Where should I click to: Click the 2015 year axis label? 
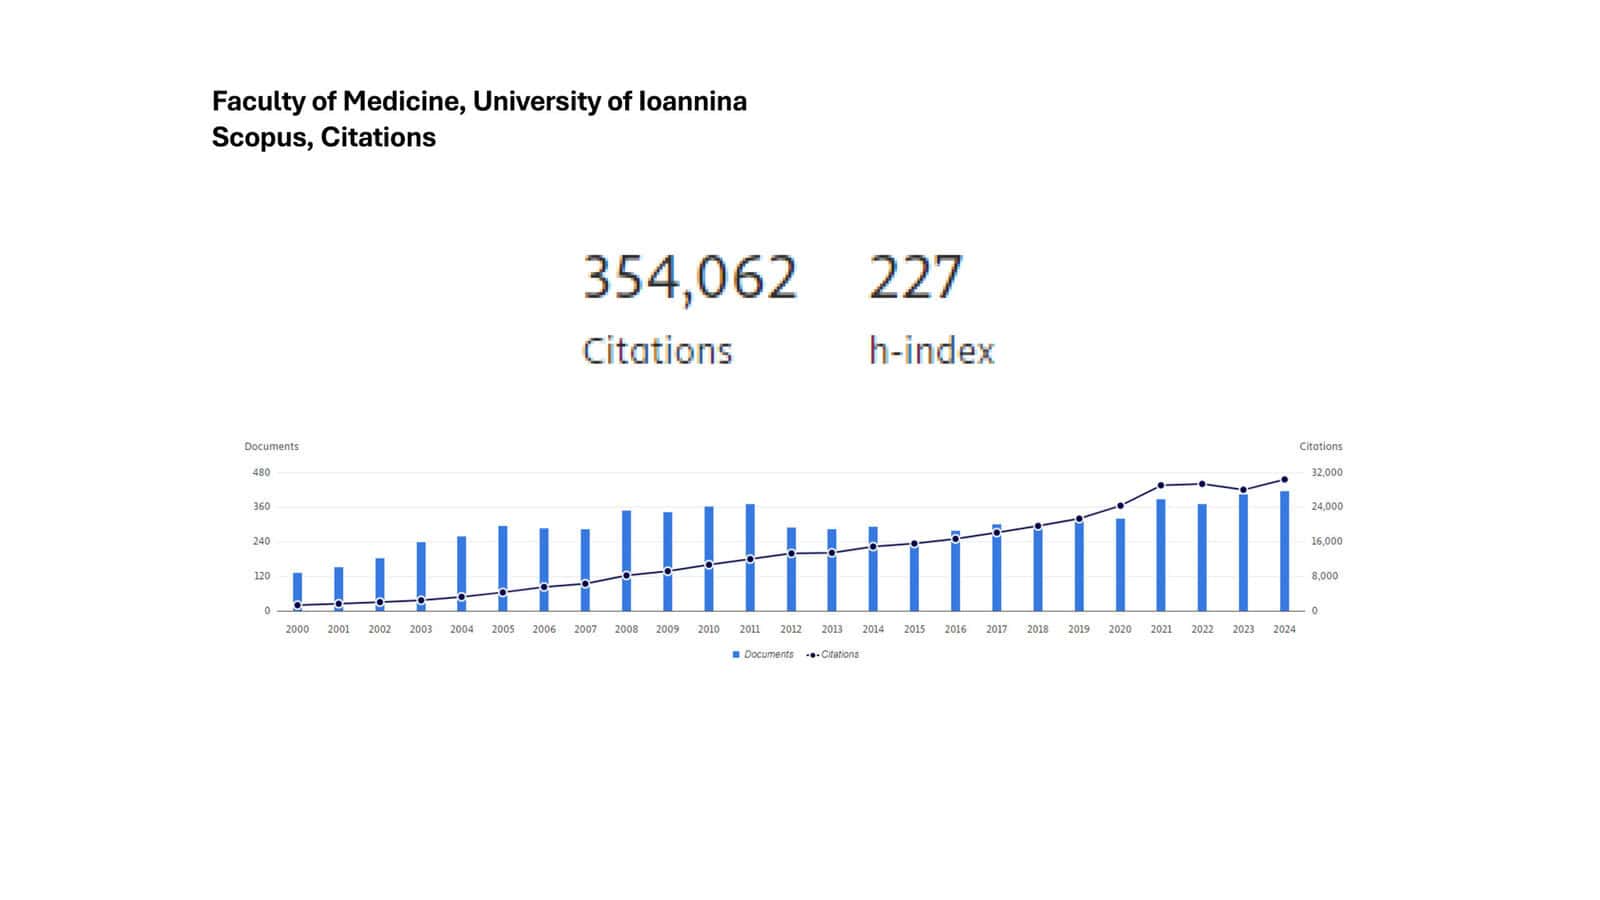point(914,630)
